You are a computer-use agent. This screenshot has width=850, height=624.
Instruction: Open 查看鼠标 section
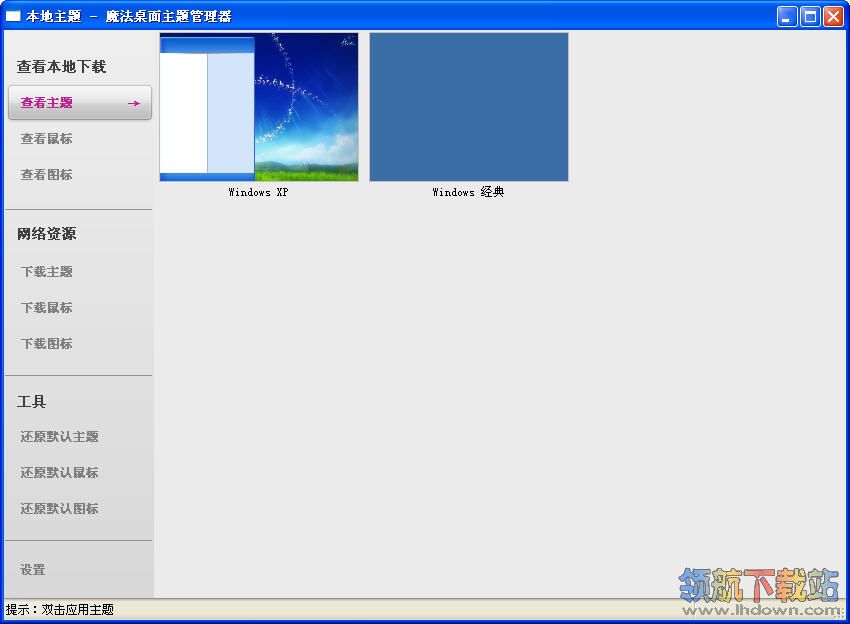click(47, 139)
